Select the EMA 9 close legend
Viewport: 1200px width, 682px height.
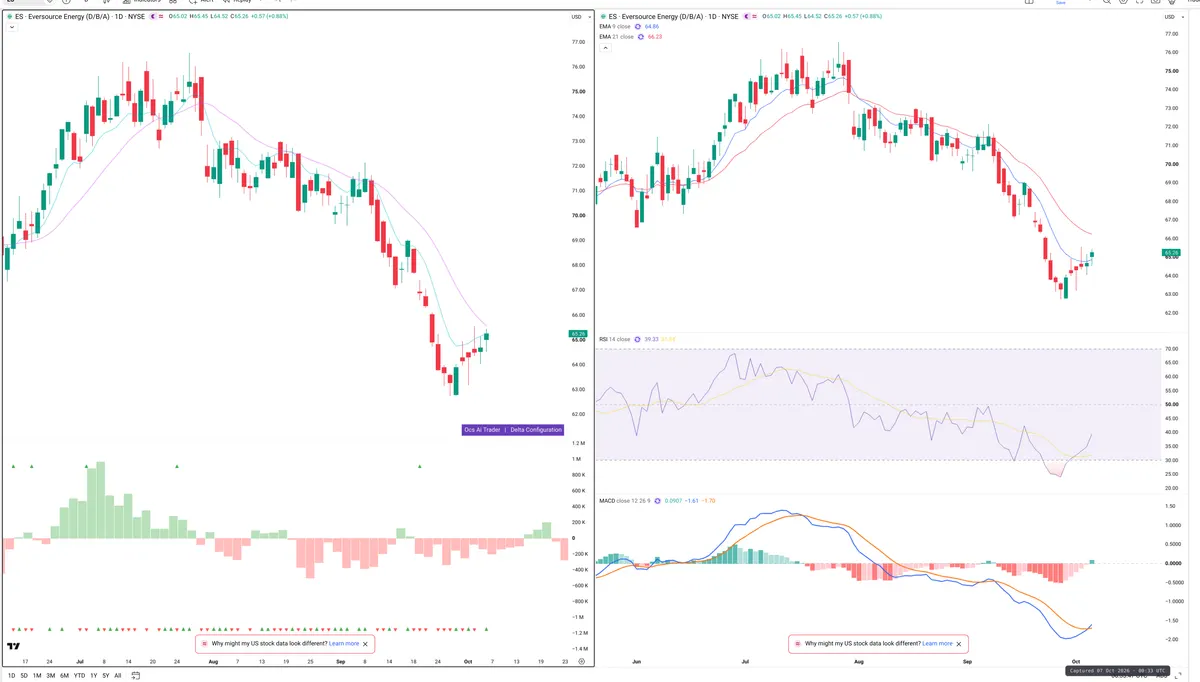coord(615,27)
